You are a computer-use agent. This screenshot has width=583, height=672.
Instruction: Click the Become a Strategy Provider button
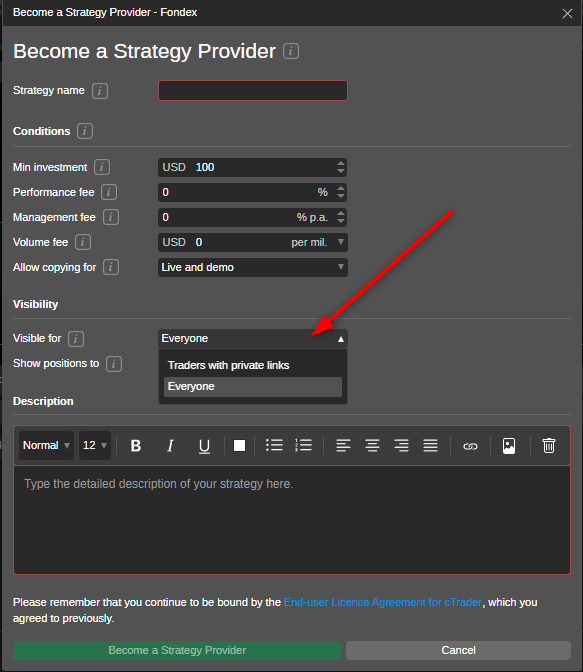[177, 650]
